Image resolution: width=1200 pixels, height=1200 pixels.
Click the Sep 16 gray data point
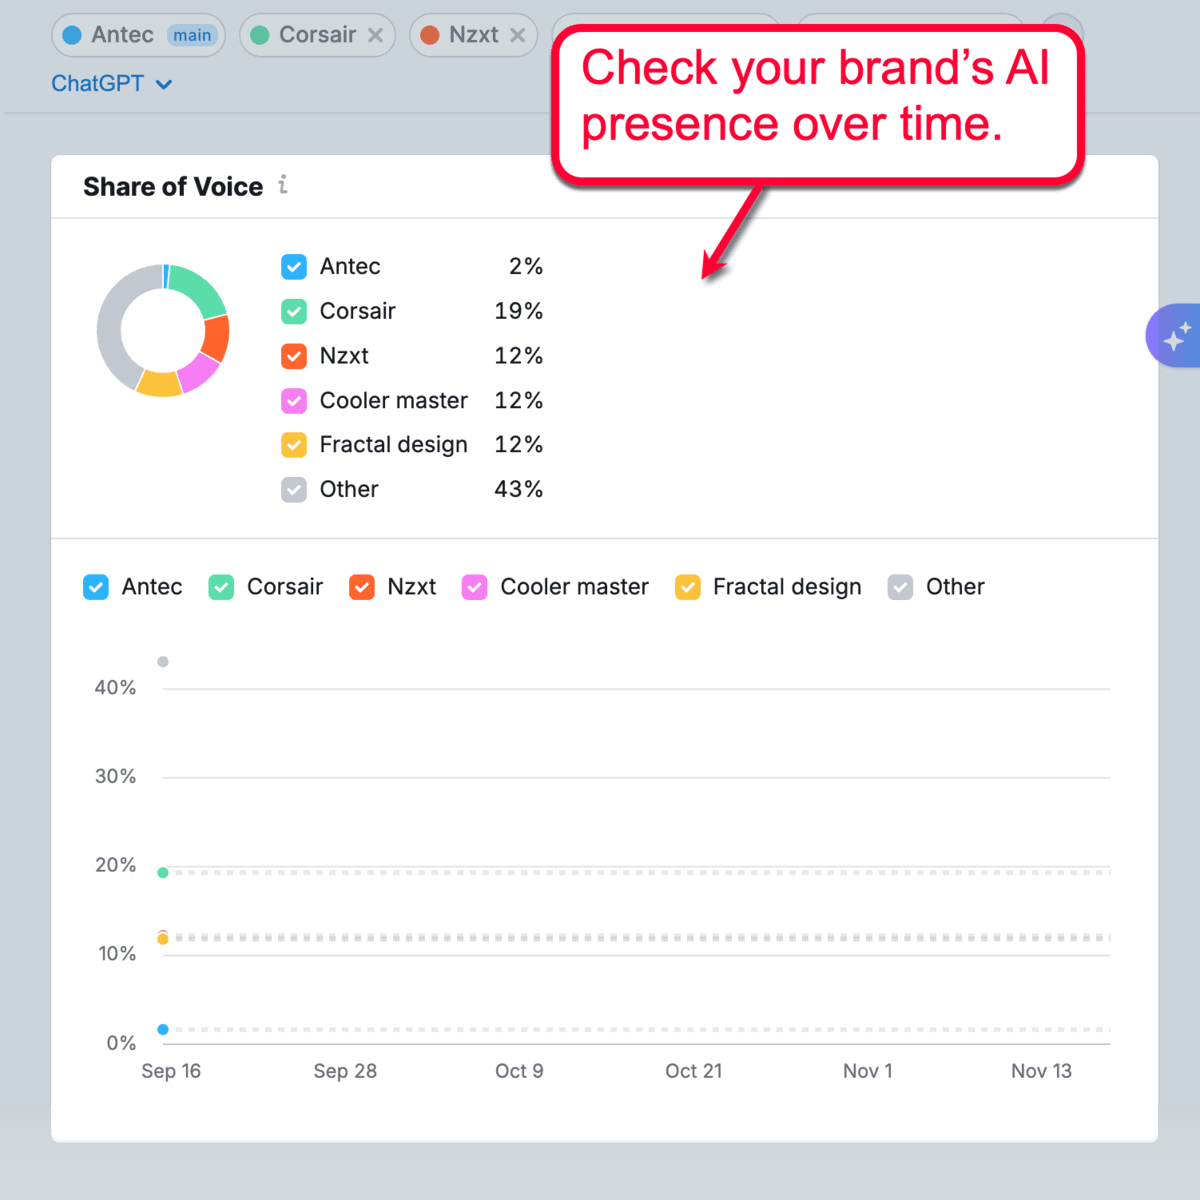coord(163,662)
